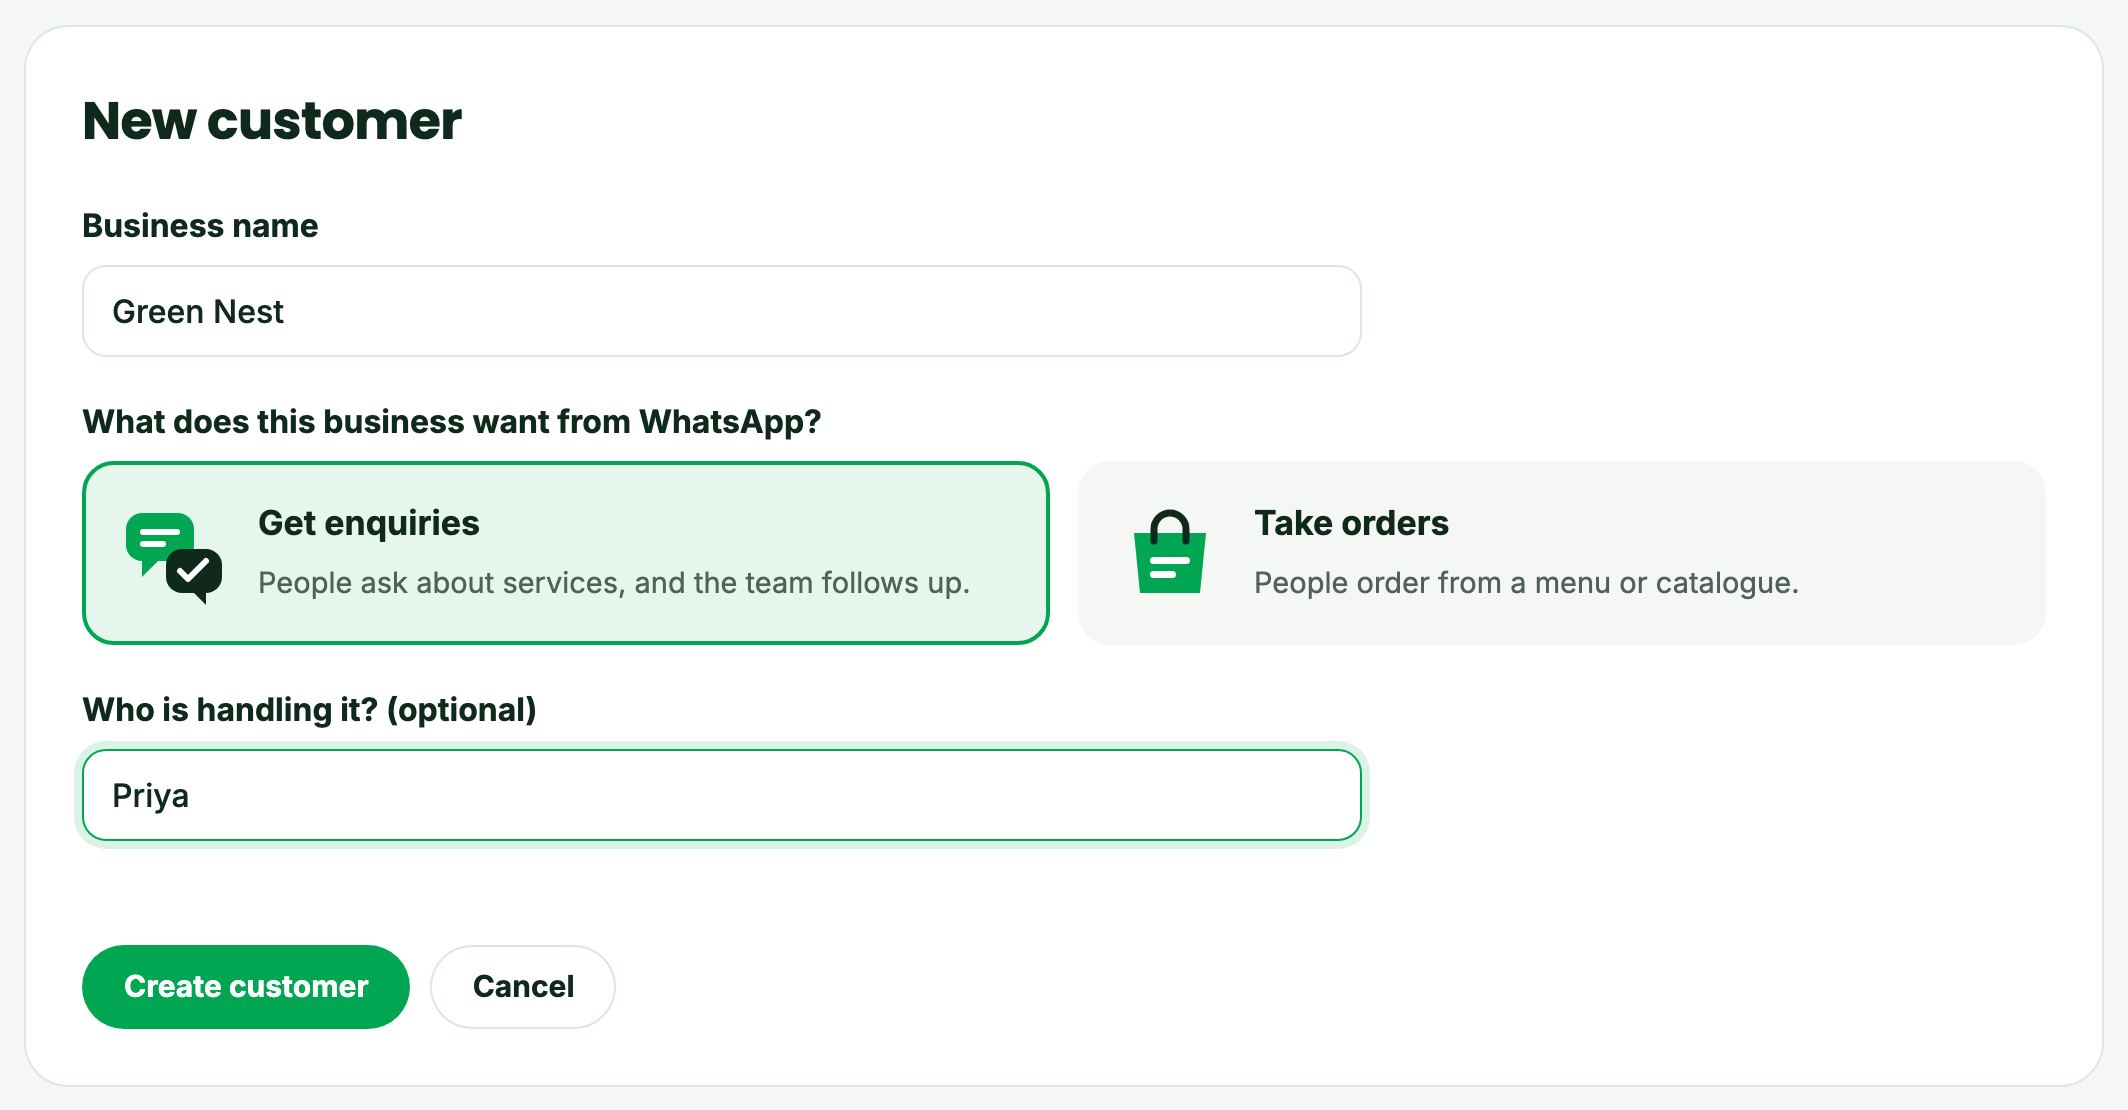Click the "Business name" label
This screenshot has width=2128, height=1110.
tap(200, 226)
